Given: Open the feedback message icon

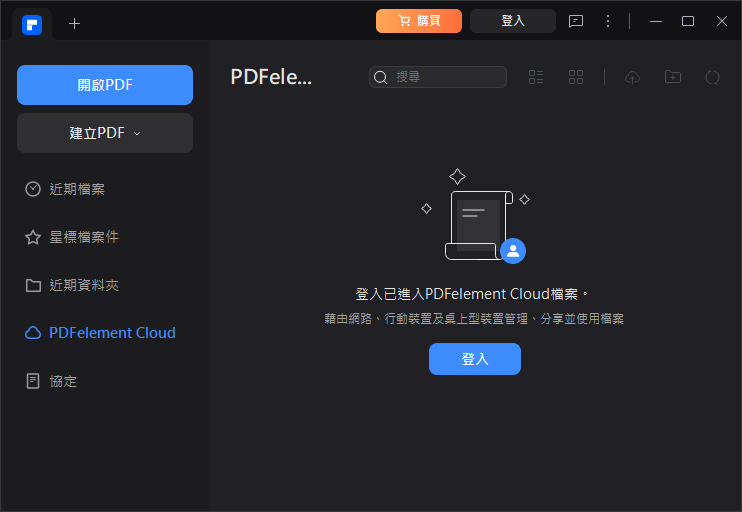Looking at the screenshot, I should pos(575,21).
